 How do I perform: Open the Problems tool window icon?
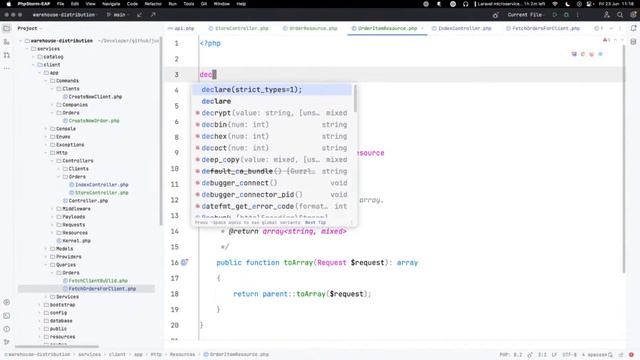point(7,329)
